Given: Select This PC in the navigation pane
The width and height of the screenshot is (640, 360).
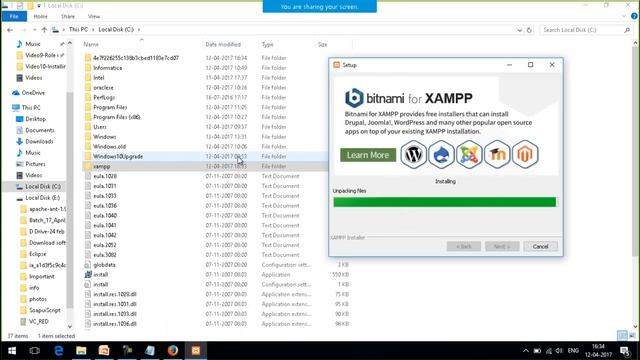Looking at the screenshot, I should point(31,107).
